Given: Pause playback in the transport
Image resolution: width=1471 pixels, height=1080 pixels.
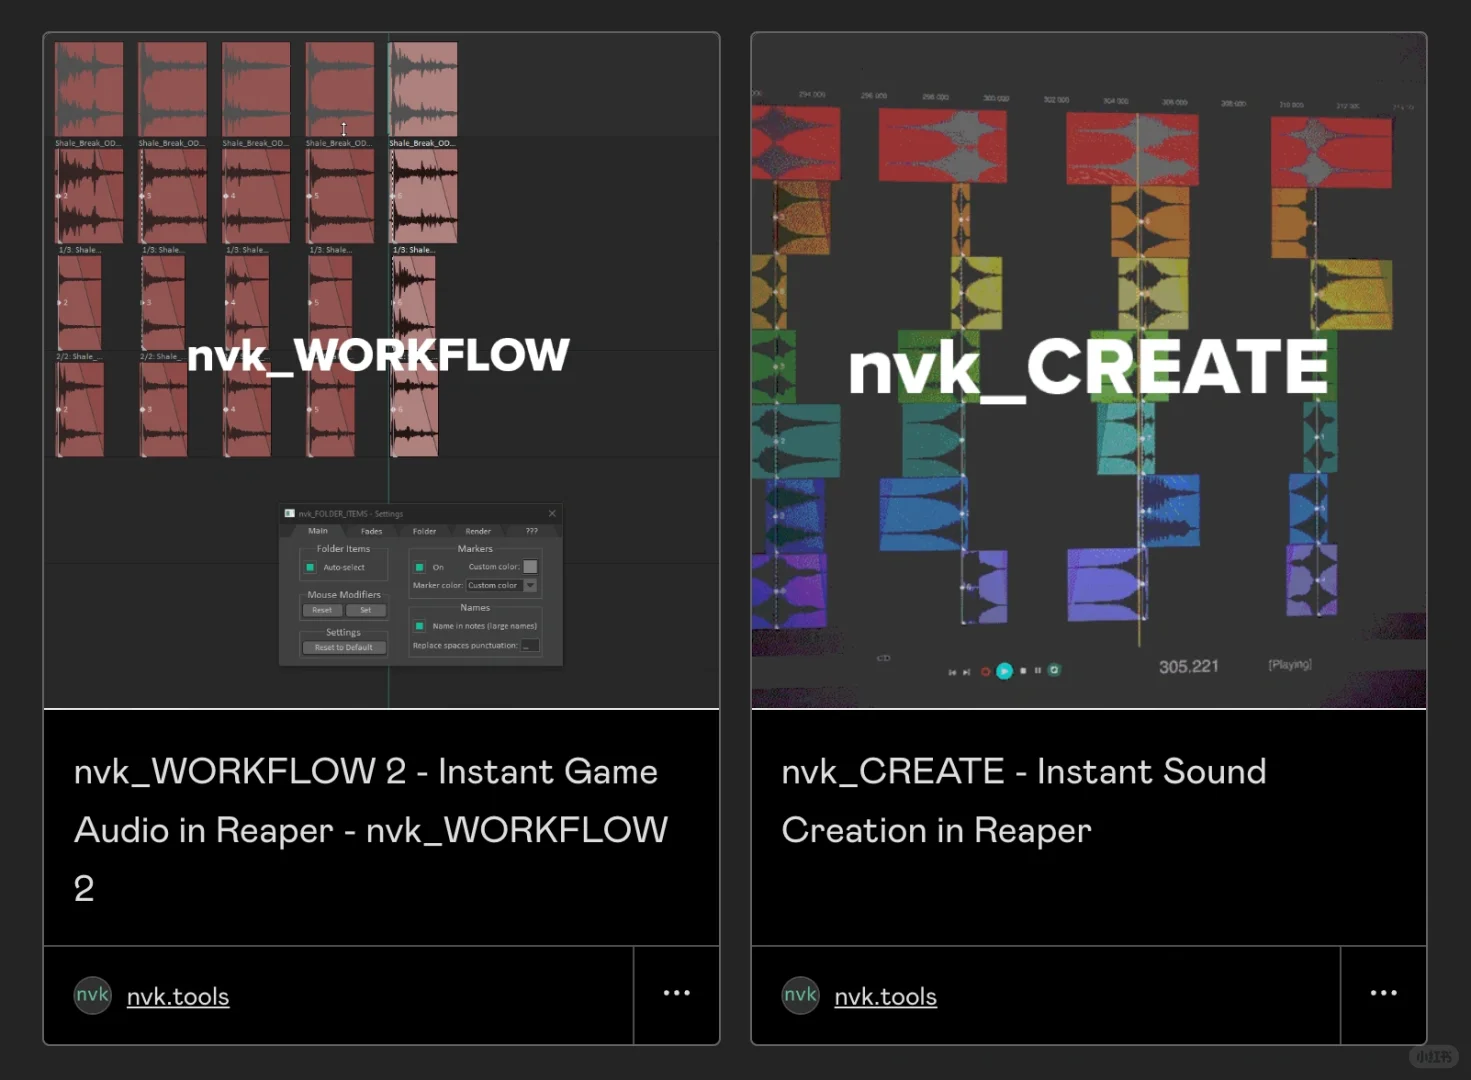Looking at the screenshot, I should pyautogui.click(x=1038, y=671).
